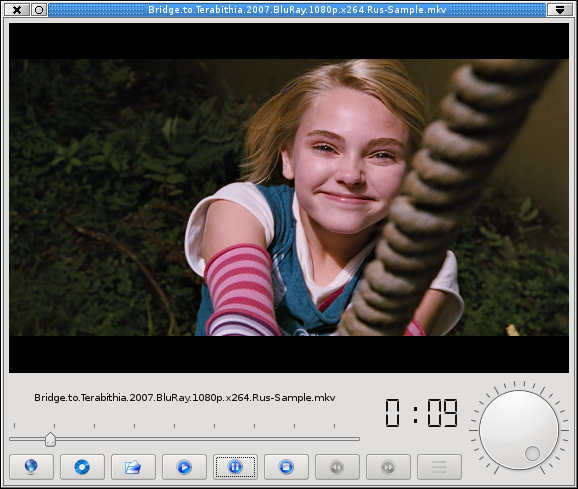Open a file with the folder button
Image resolution: width=578 pixels, height=489 pixels.
coord(133,467)
